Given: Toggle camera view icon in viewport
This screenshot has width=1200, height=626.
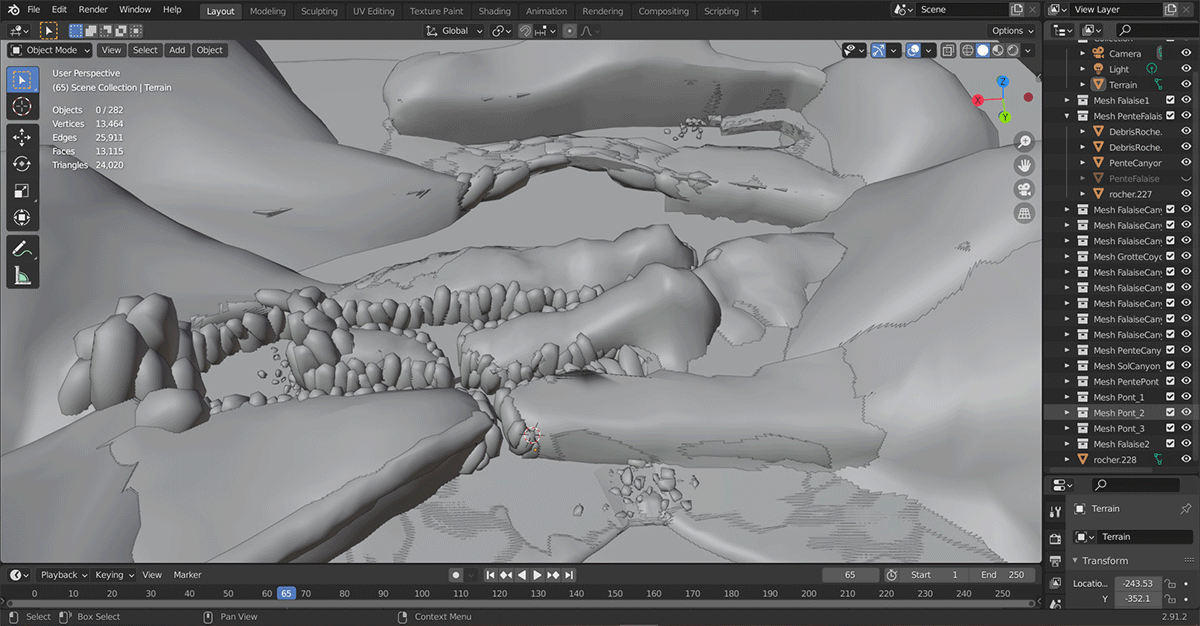Looking at the screenshot, I should [x=1024, y=189].
